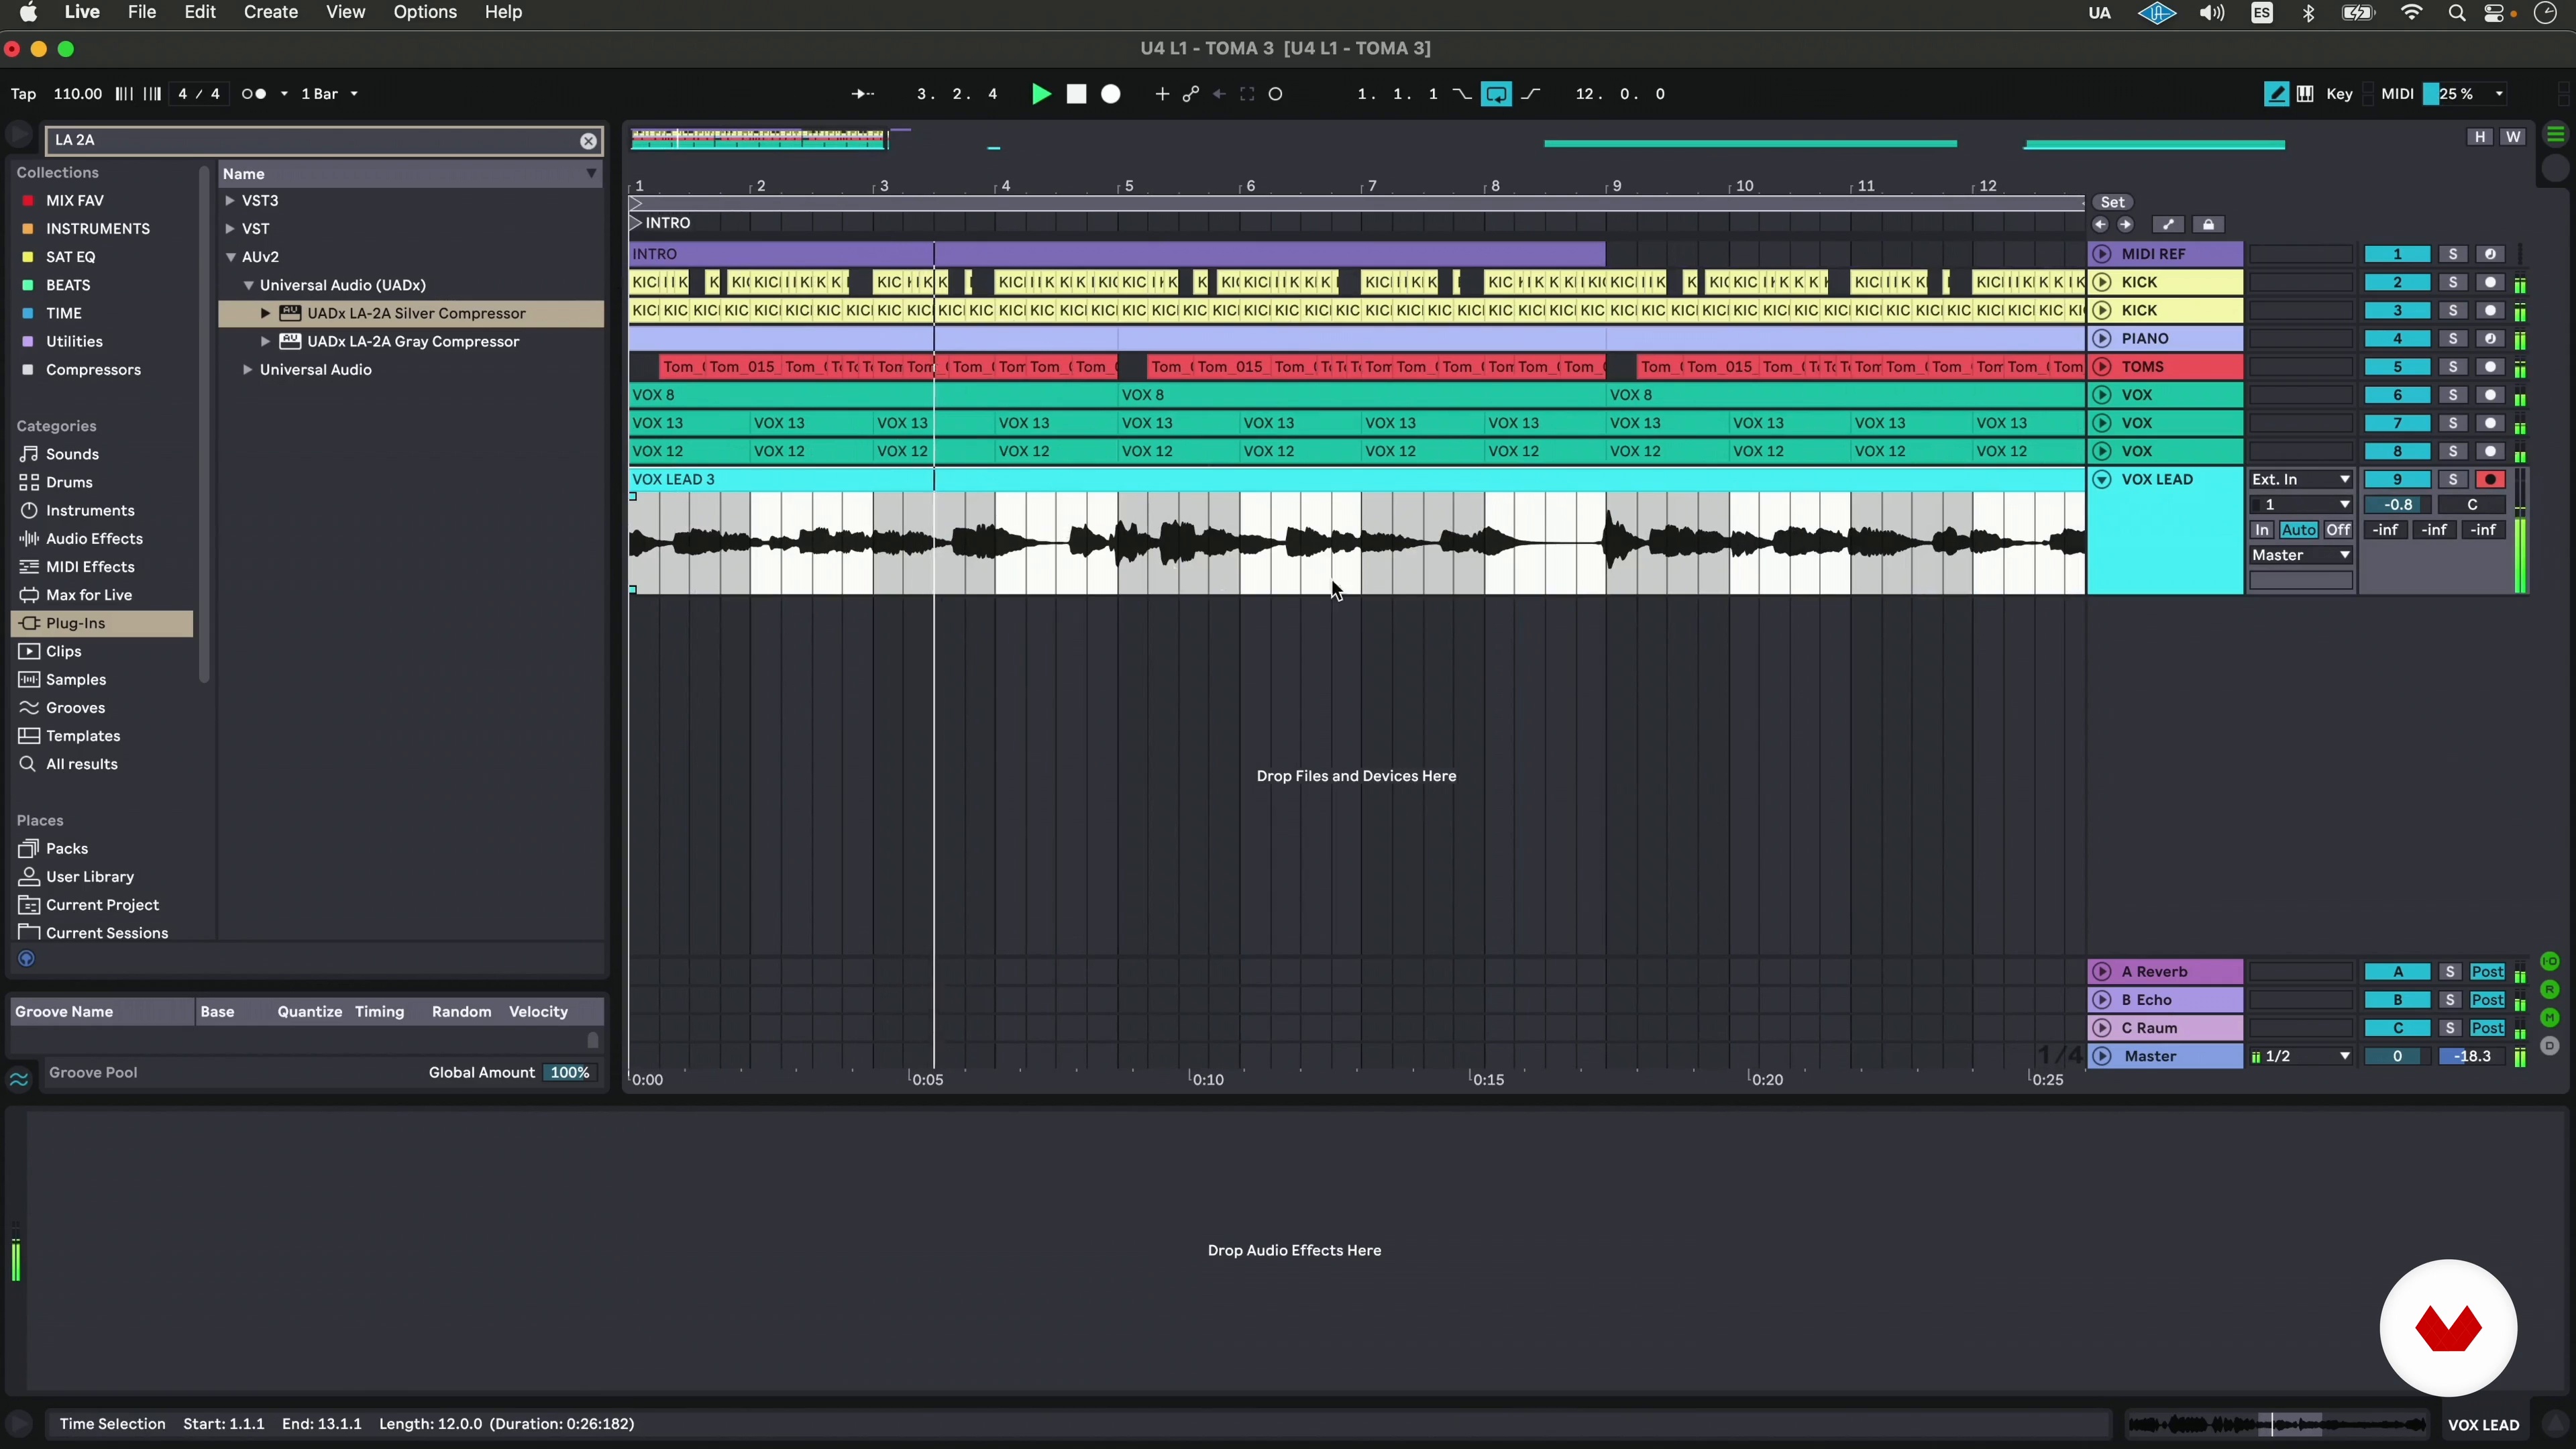The image size is (2576, 1449).
Task: Clear the LA 2A browser search field
Action: [589, 141]
